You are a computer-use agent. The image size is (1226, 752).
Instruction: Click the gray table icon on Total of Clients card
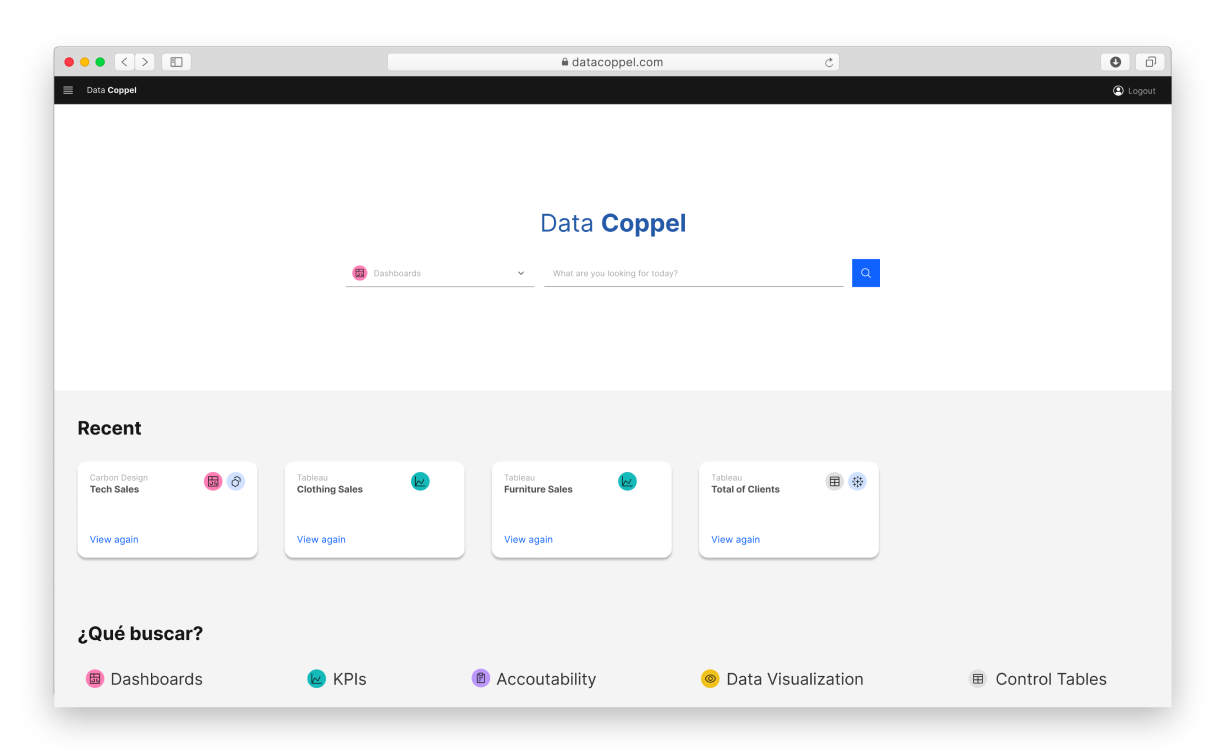pos(834,481)
